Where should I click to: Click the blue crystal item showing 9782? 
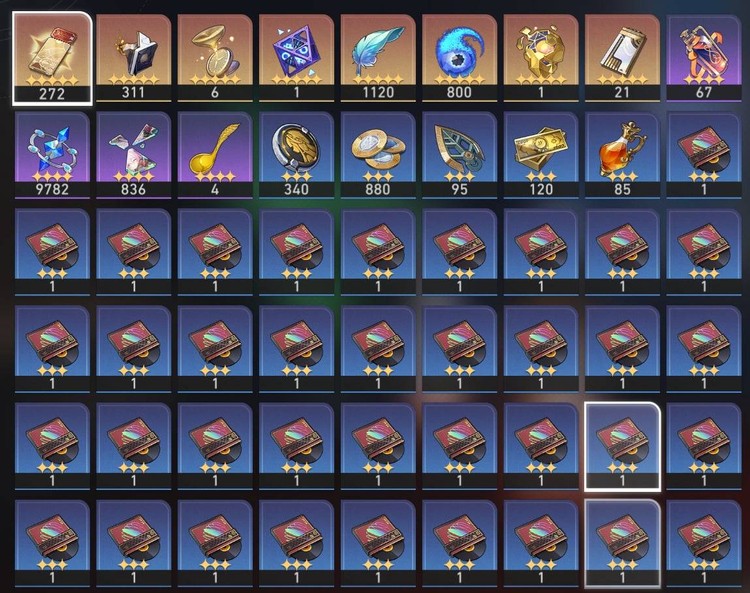click(52, 155)
